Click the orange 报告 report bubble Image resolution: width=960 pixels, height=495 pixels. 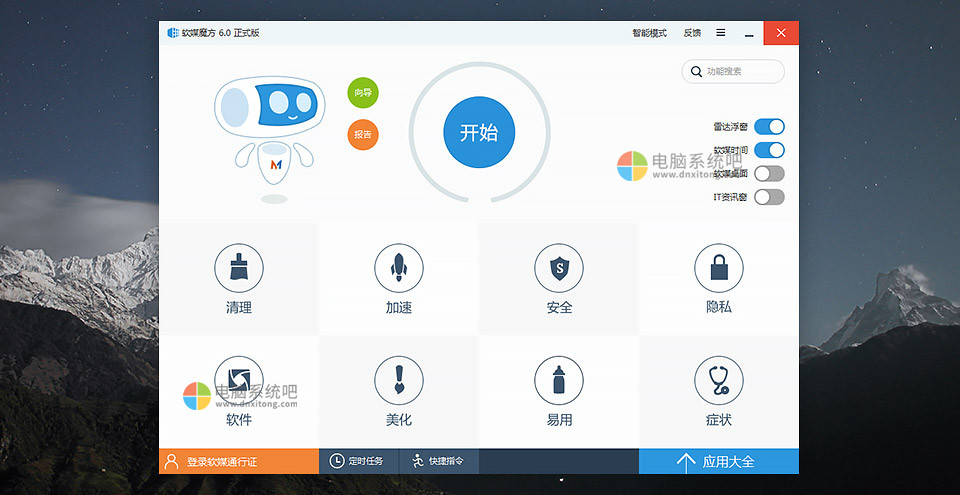(363, 135)
